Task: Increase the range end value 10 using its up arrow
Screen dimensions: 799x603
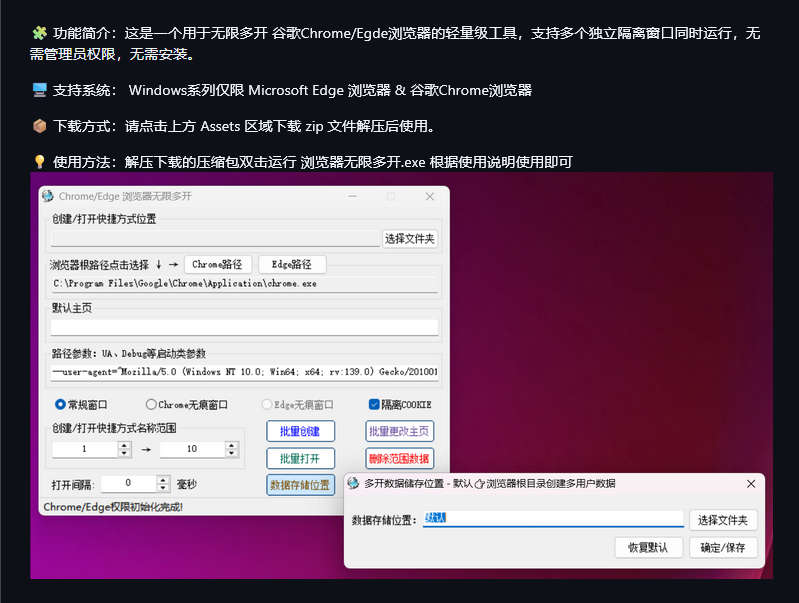Action: [x=232, y=445]
